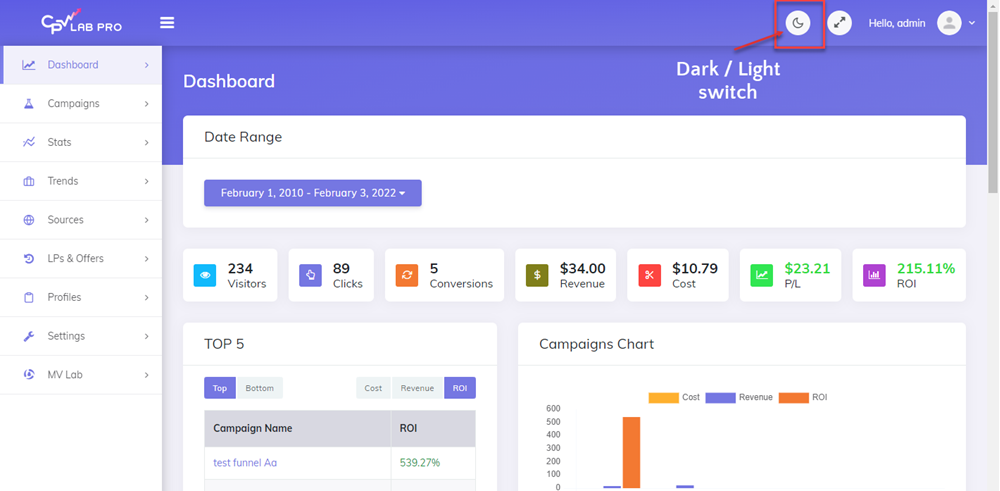Open the LPs & Offers menu

coord(81,259)
